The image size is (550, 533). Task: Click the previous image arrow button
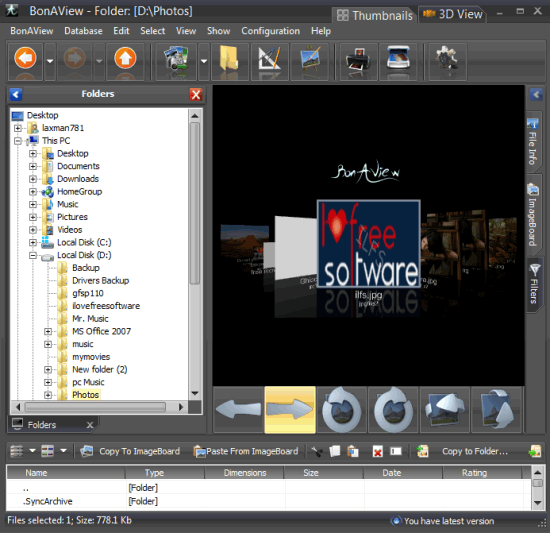(x=239, y=410)
